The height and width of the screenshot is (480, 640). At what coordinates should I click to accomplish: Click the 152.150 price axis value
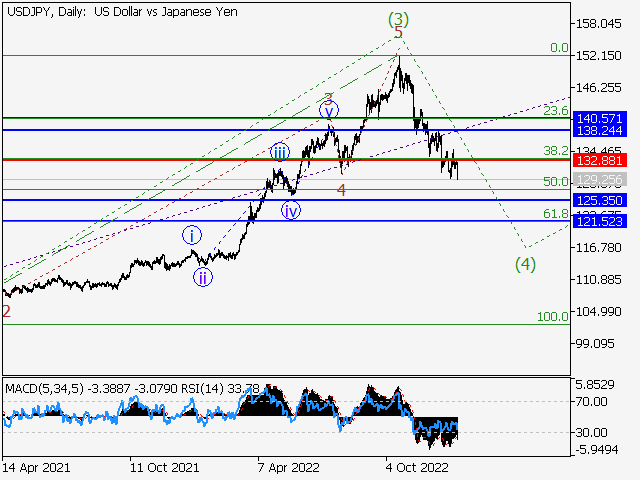598,56
